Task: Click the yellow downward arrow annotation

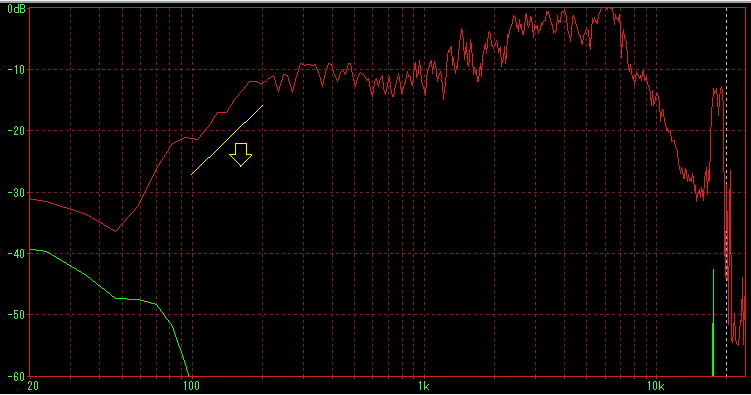Action: pyautogui.click(x=240, y=155)
